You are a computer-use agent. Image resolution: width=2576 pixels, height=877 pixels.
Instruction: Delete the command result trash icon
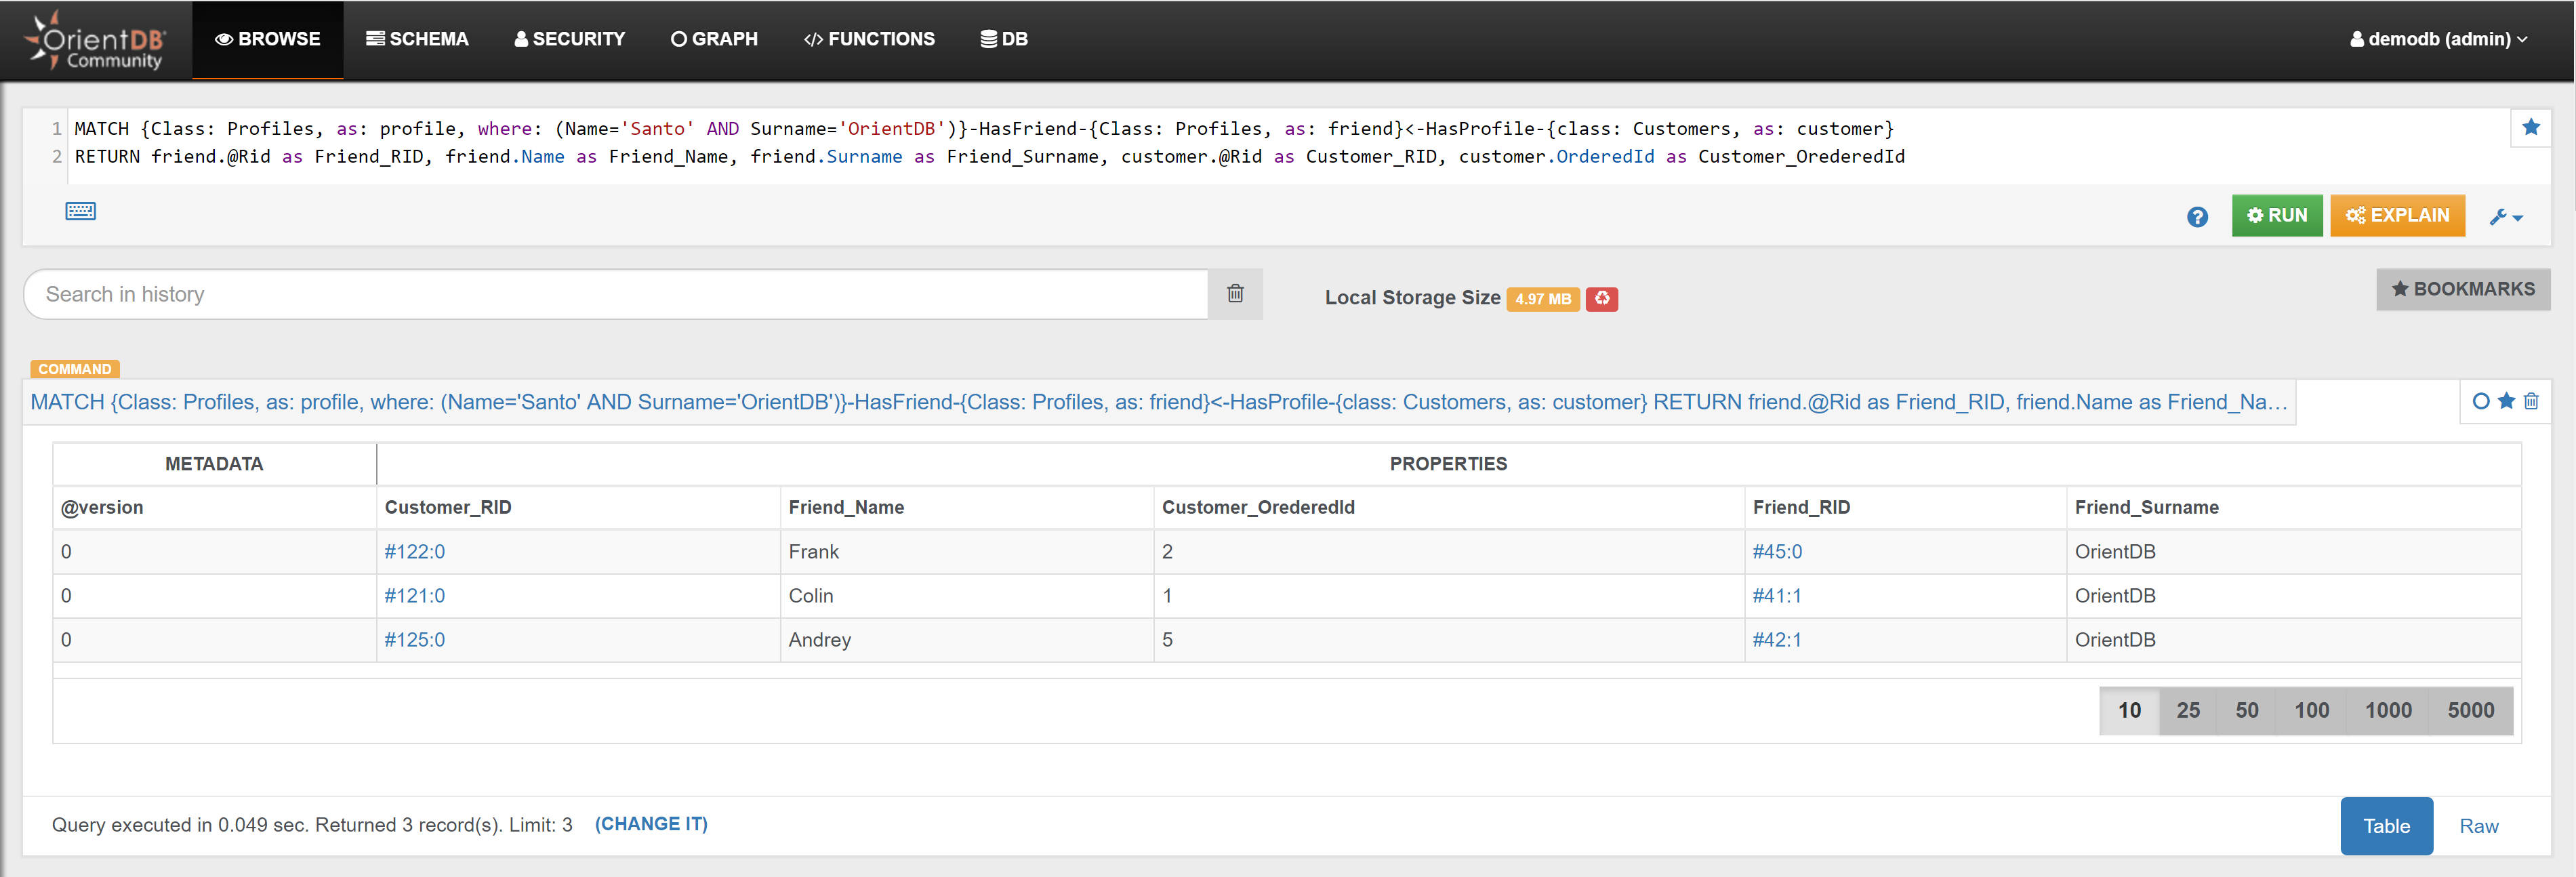(2531, 401)
